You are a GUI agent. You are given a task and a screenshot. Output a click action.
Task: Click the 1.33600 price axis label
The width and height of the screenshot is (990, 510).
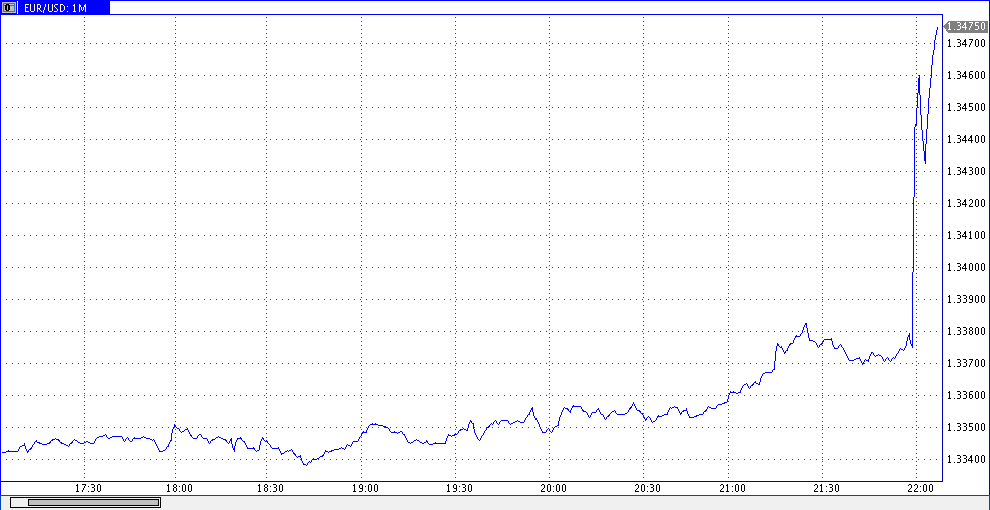(967, 396)
